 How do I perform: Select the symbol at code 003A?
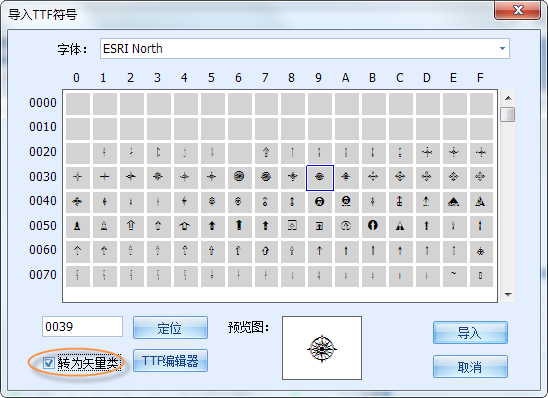click(x=346, y=178)
